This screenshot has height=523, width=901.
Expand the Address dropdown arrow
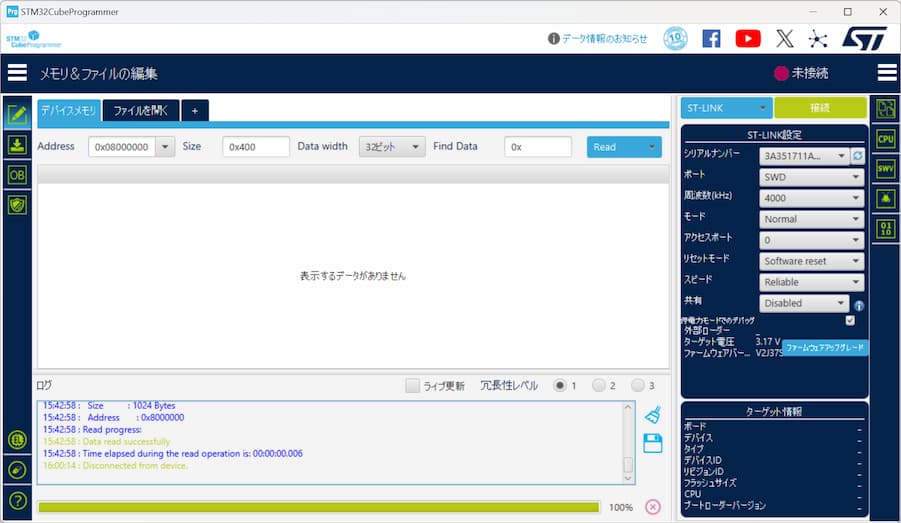(x=165, y=147)
